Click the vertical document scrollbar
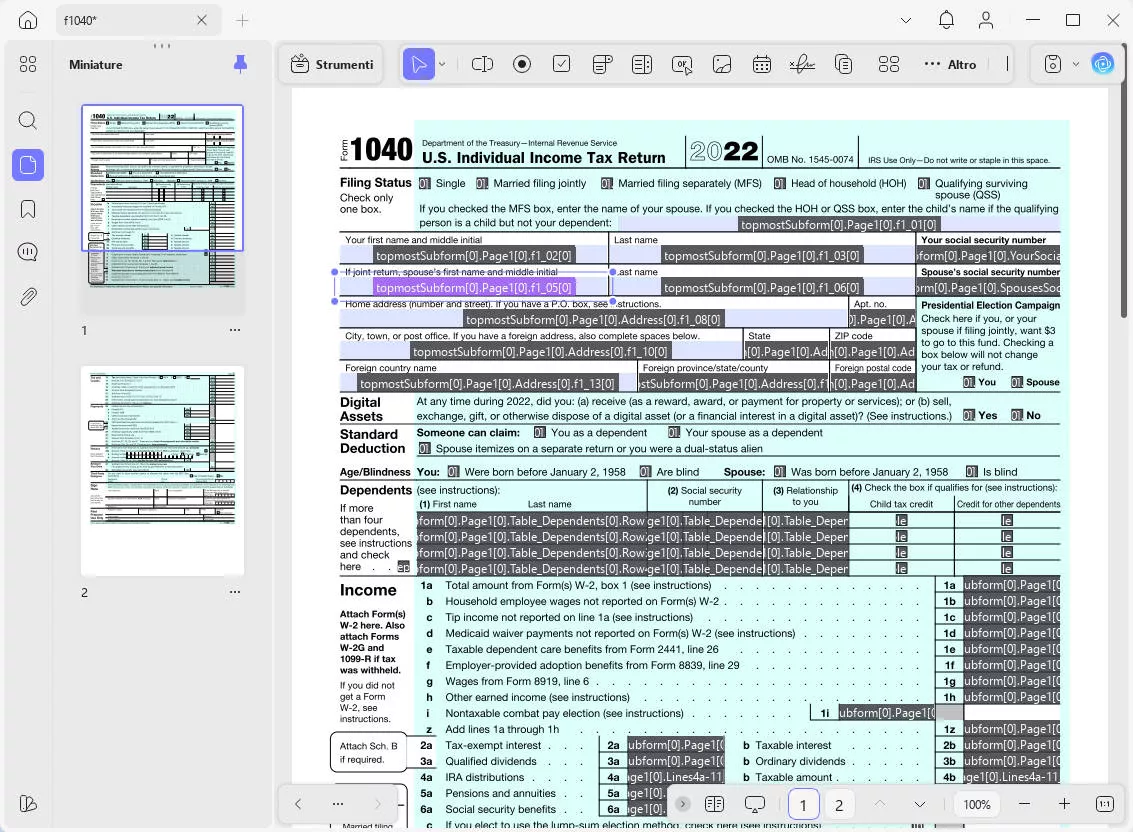1133x832 pixels. click(x=1124, y=181)
